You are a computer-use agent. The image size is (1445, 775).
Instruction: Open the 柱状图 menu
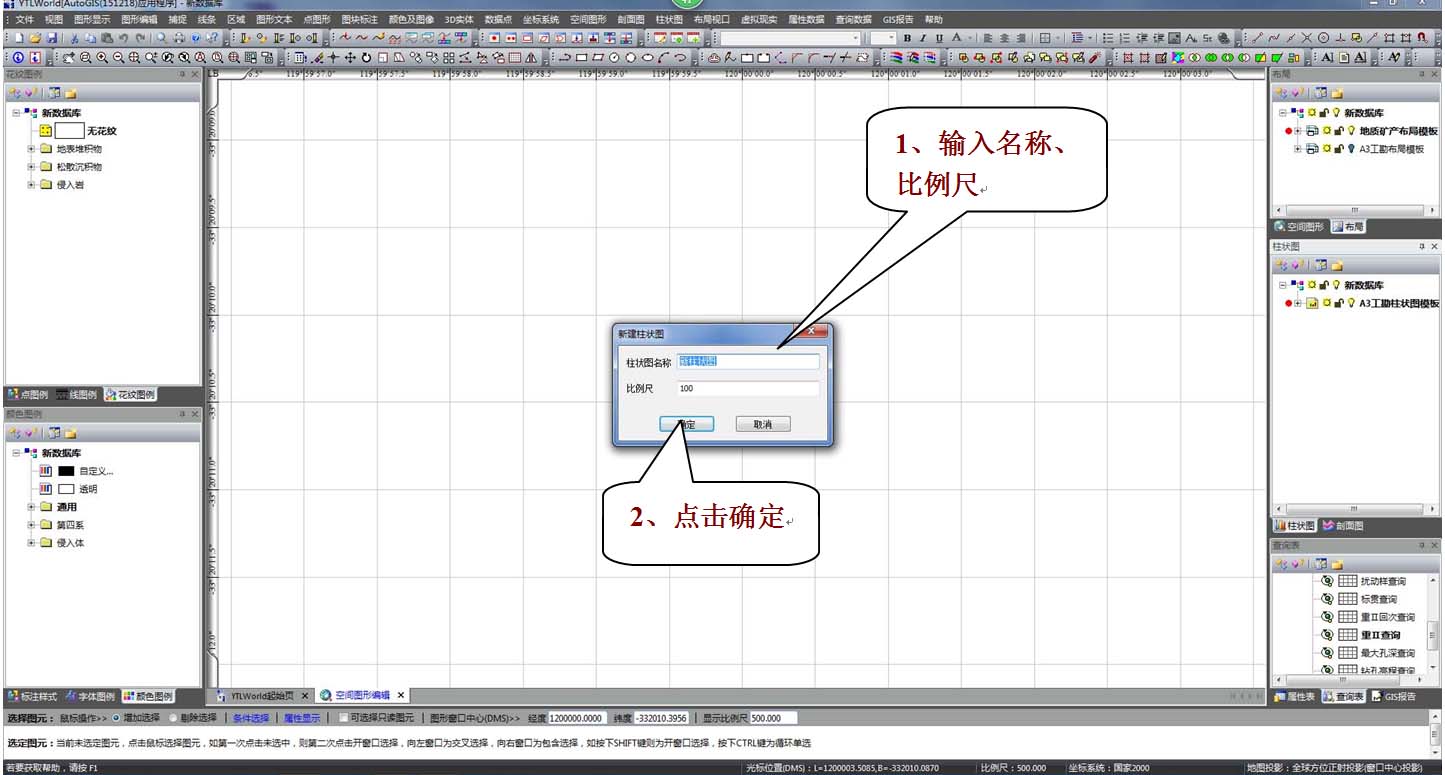[669, 19]
